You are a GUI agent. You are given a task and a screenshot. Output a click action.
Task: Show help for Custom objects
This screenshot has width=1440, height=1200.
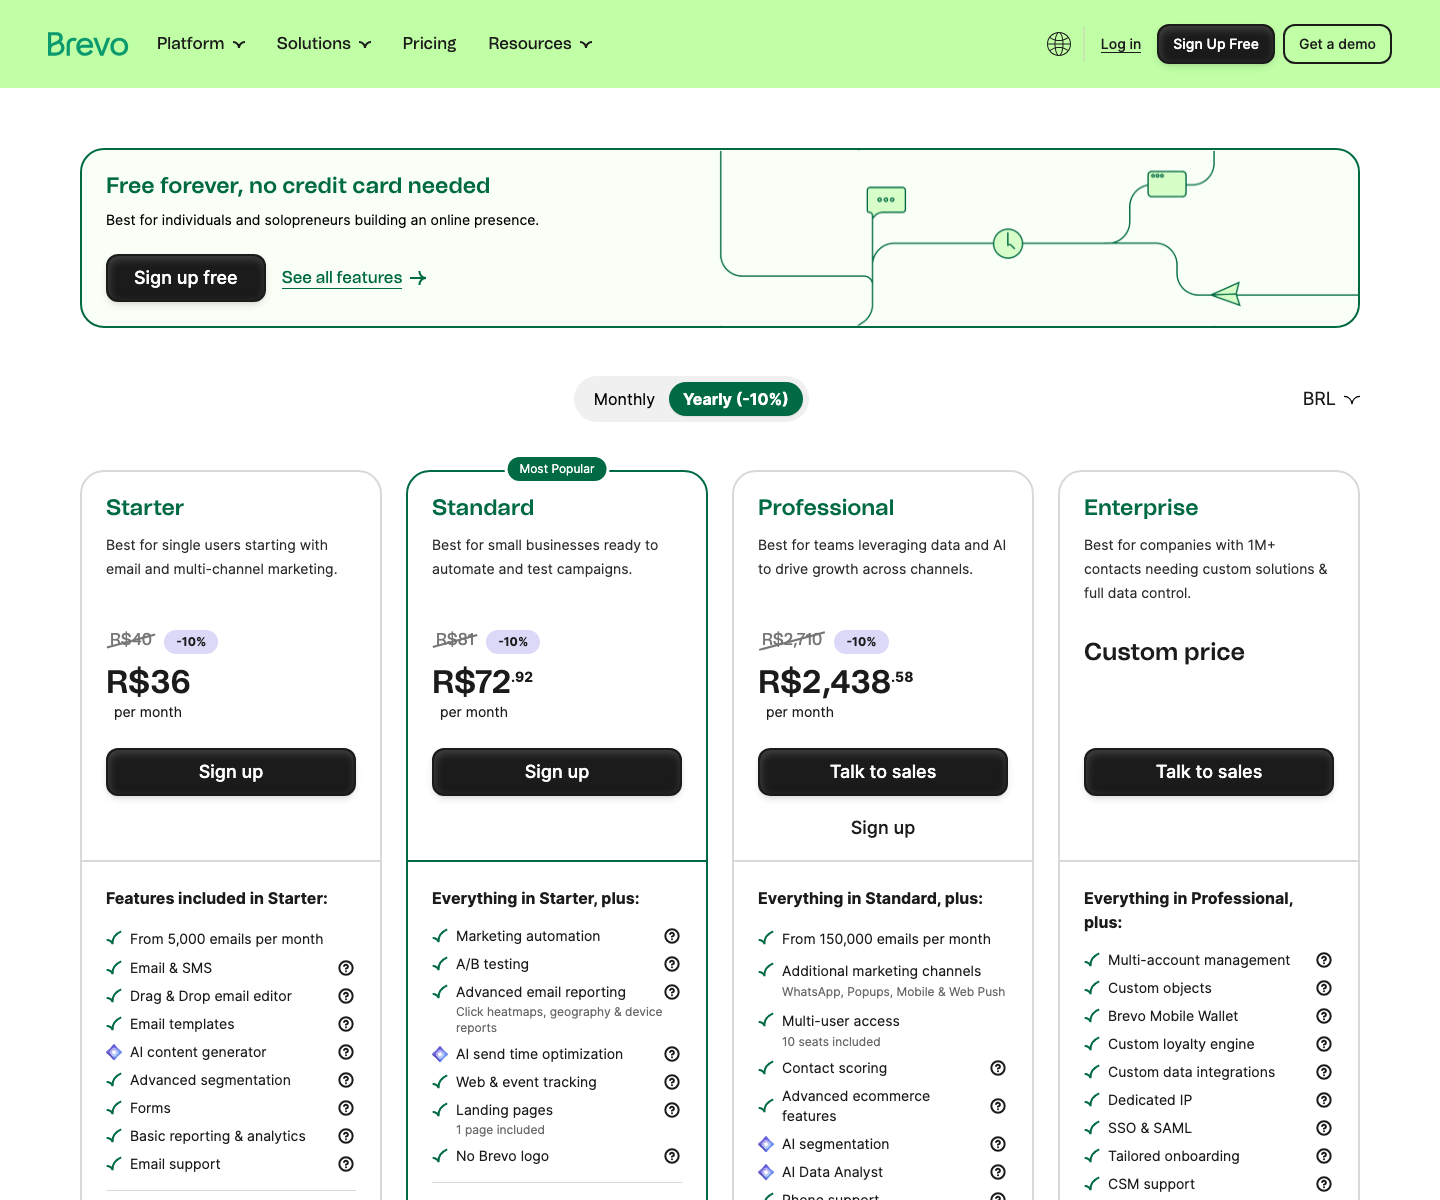1324,988
